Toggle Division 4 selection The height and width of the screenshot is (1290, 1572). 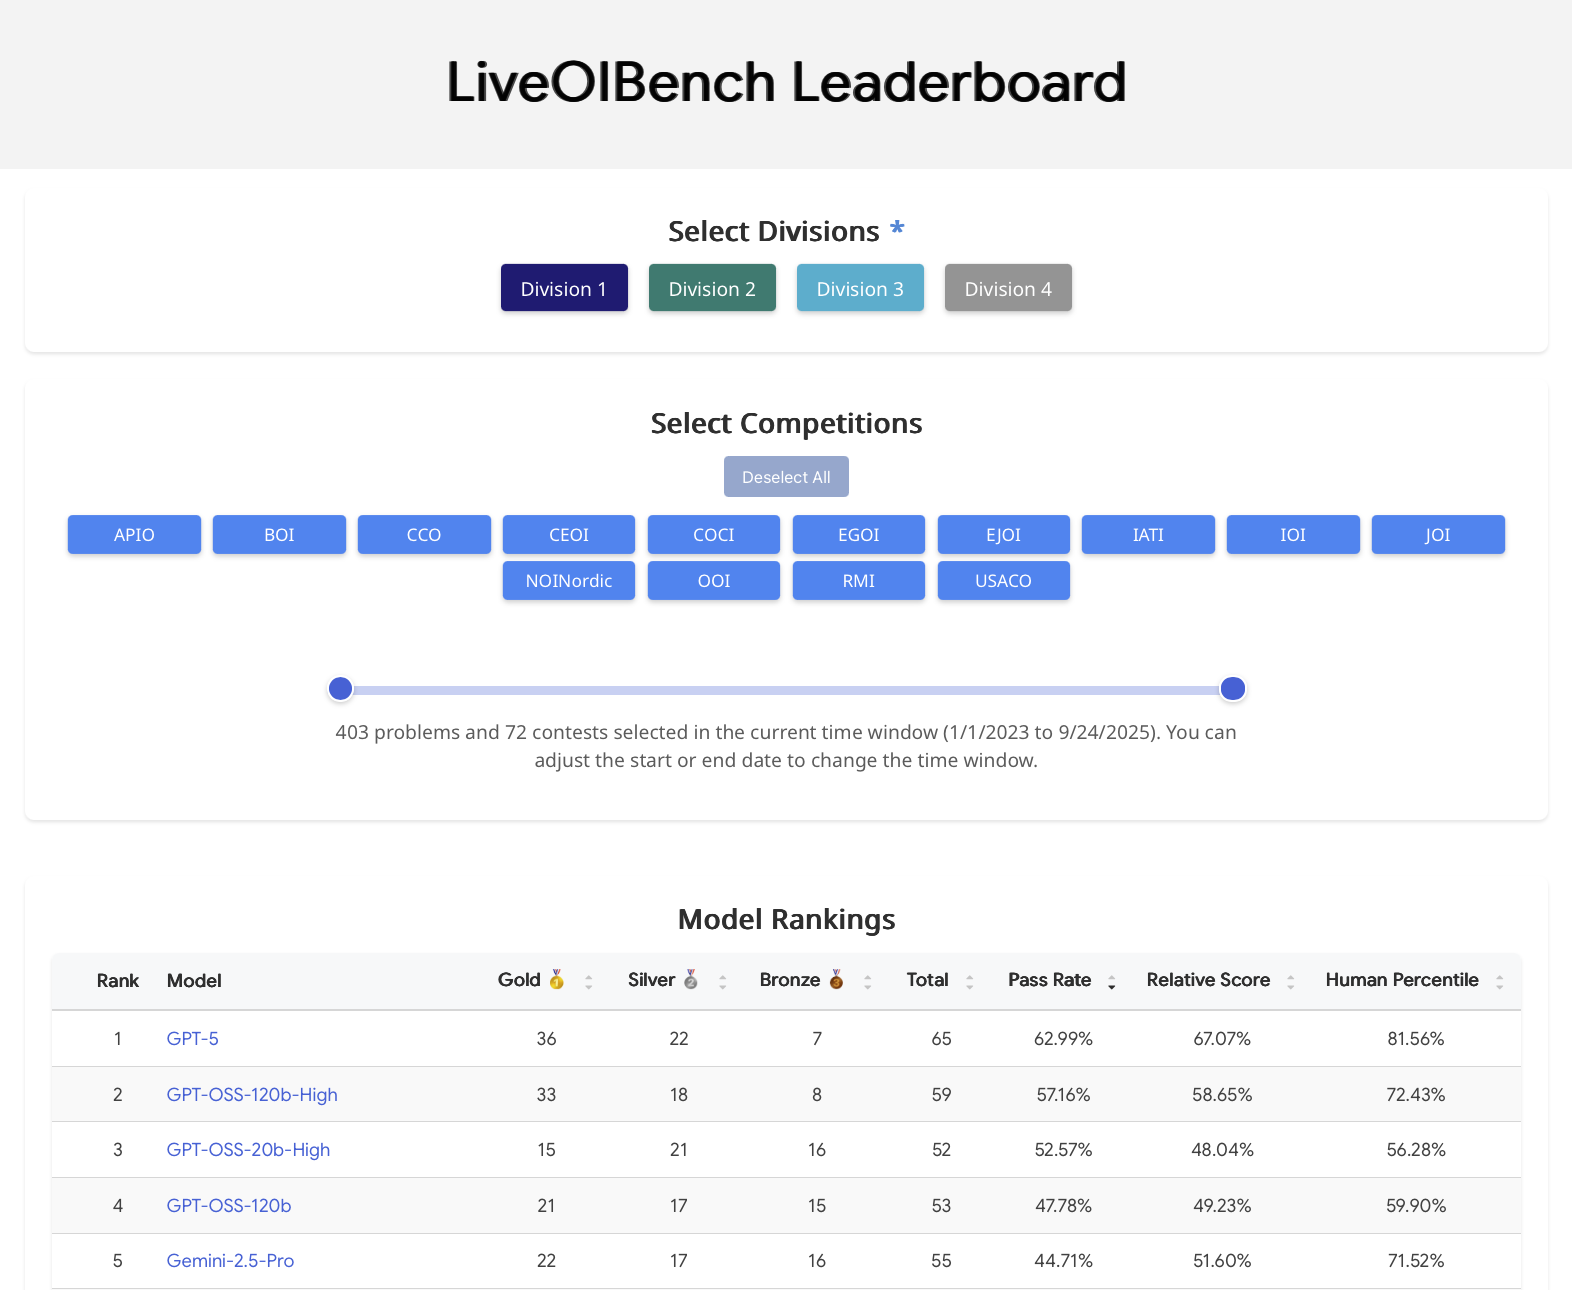pos(1008,288)
